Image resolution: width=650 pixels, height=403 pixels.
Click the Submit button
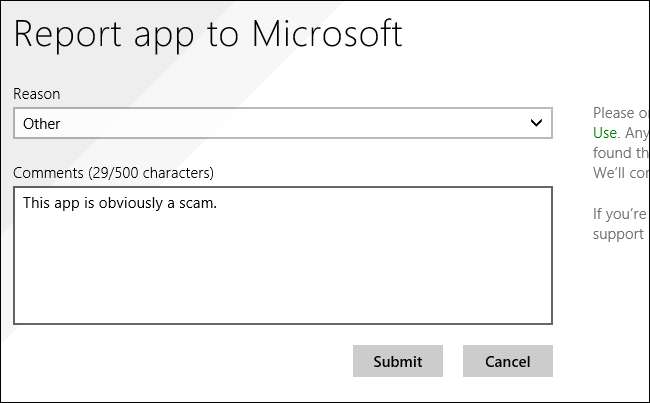pyautogui.click(x=397, y=361)
